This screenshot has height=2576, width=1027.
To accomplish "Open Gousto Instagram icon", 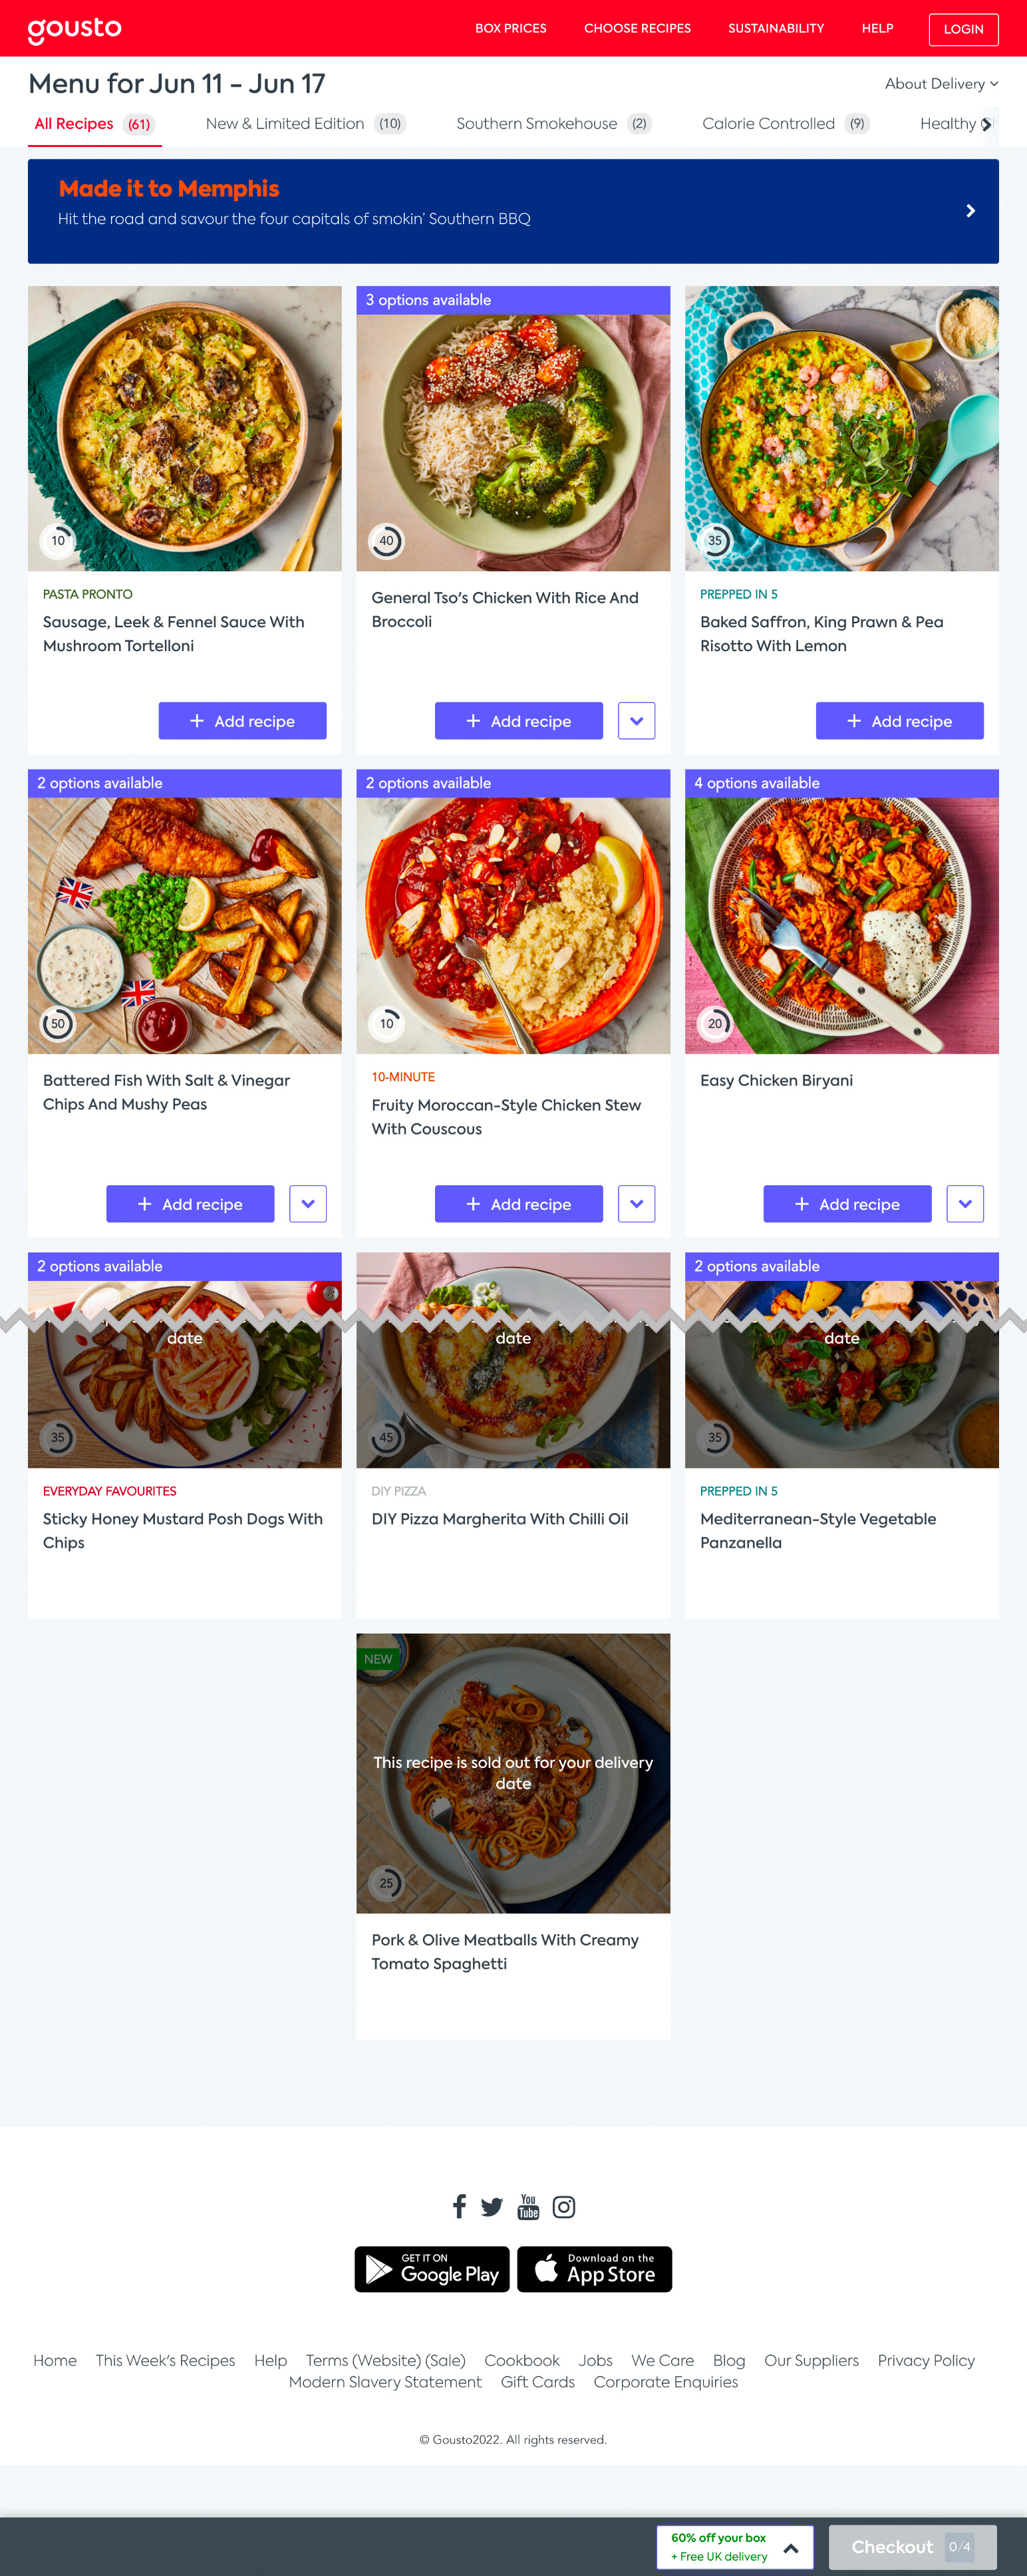I will coord(564,2206).
